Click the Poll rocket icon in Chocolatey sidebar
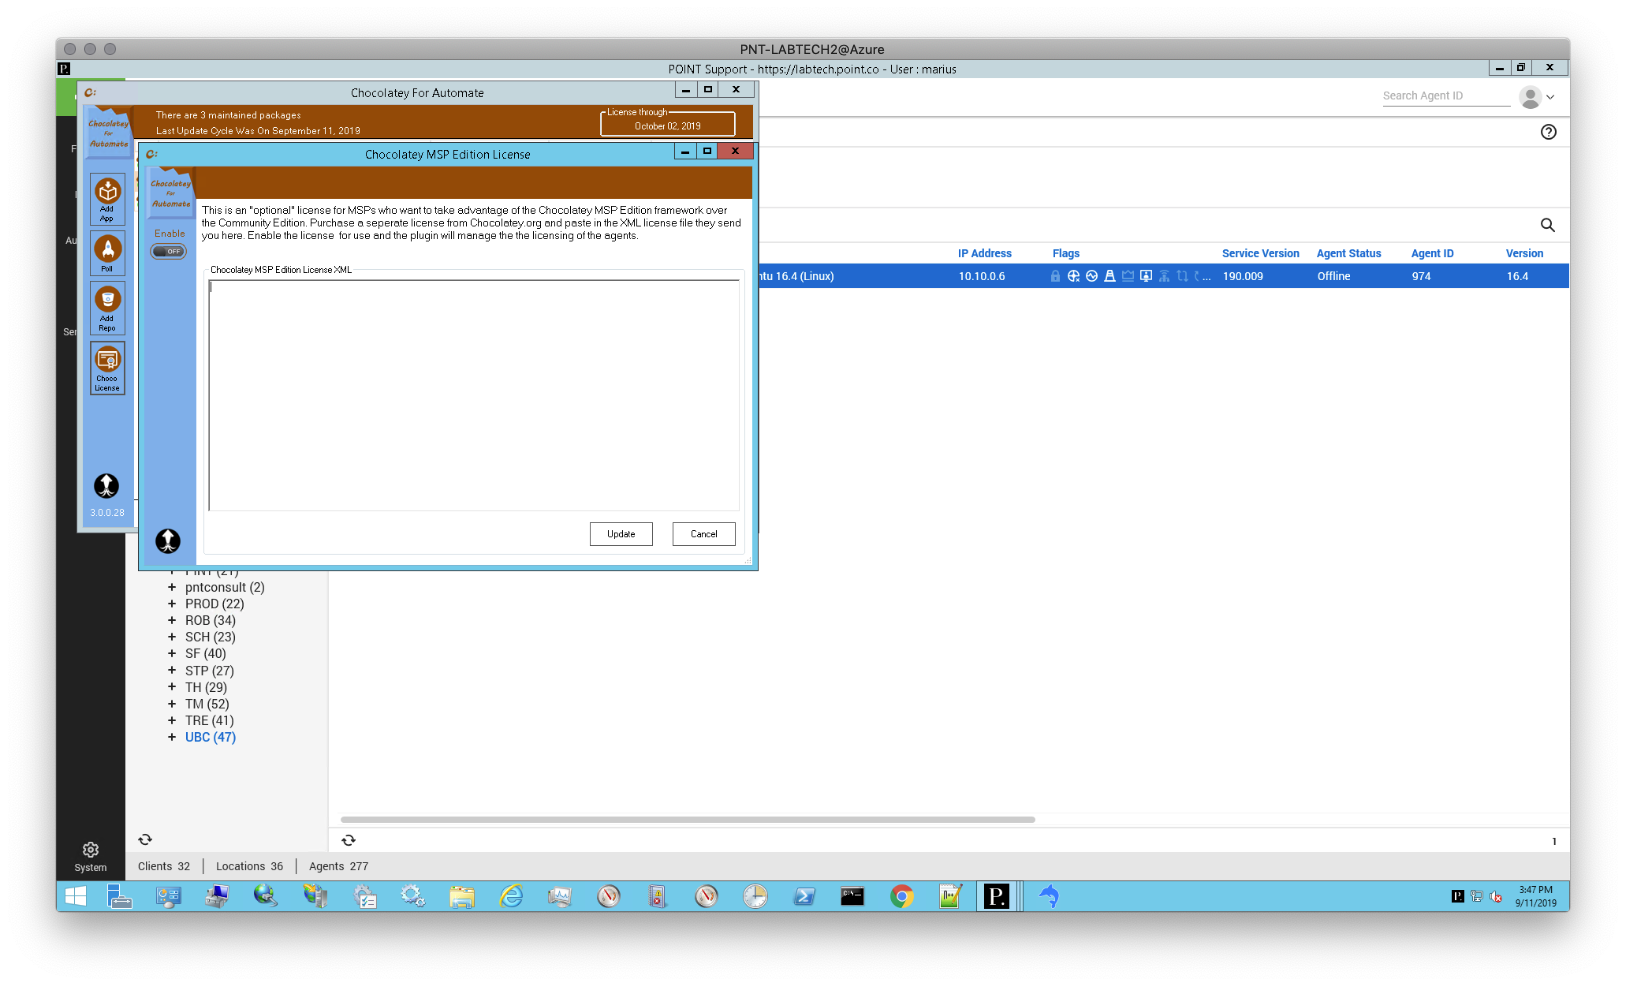The width and height of the screenshot is (1626, 986). 107,251
